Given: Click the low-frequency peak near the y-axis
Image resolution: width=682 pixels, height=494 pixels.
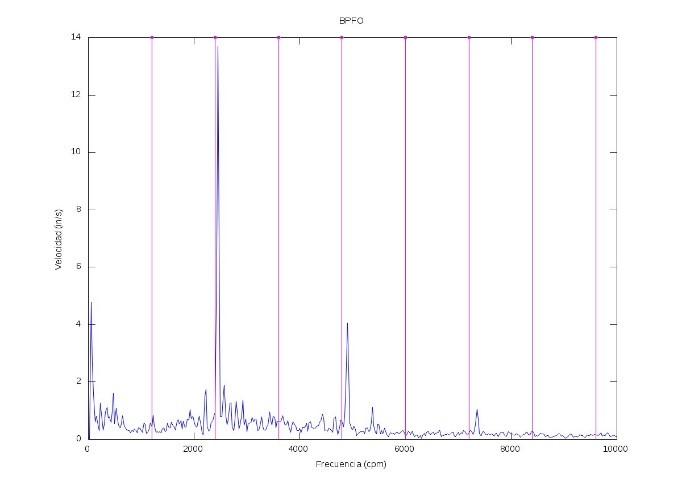Looking at the screenshot, I should [91, 303].
